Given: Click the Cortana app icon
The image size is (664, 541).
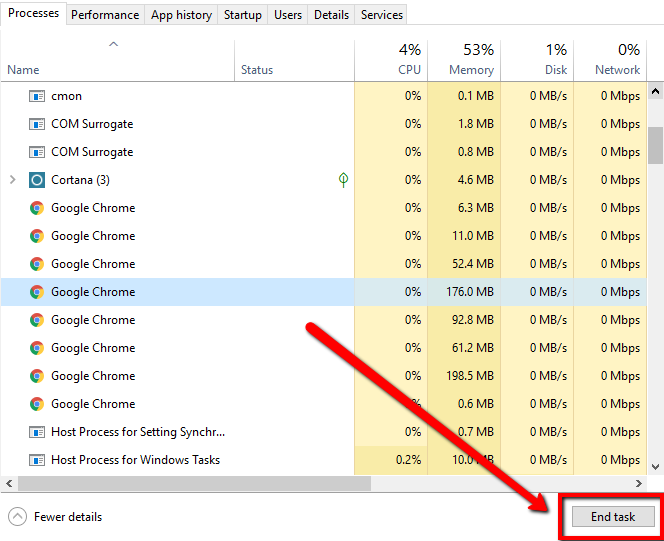Looking at the screenshot, I should (37, 180).
